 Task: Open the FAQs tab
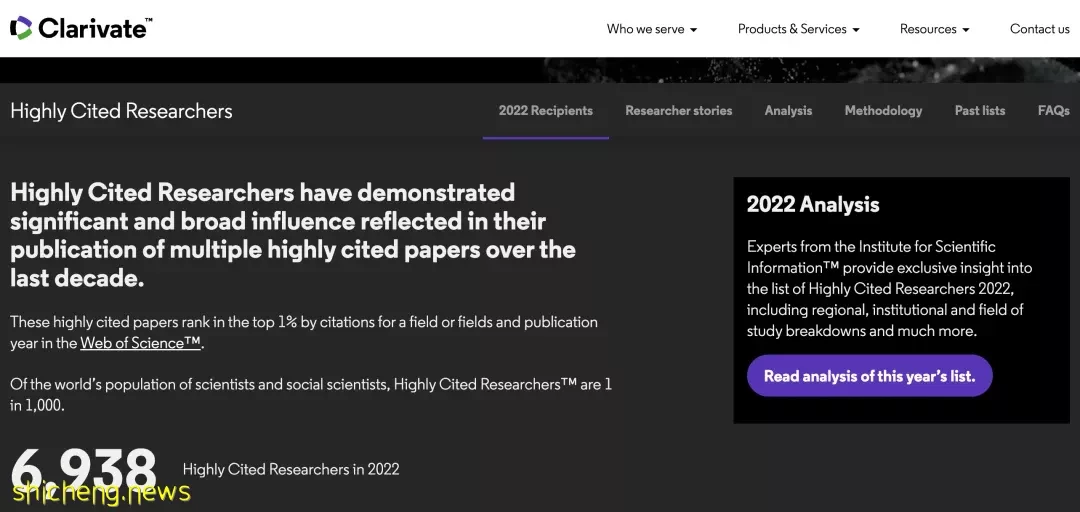(x=1054, y=110)
